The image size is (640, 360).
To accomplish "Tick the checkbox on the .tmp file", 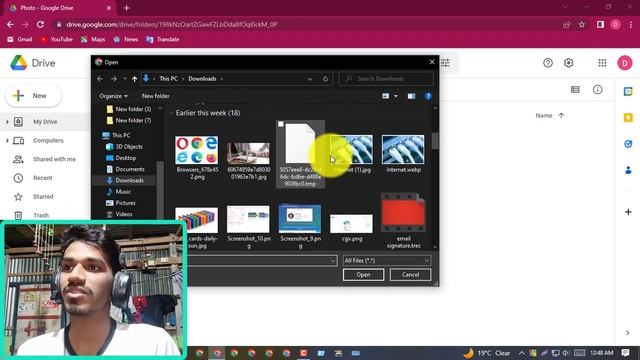I will click(x=281, y=124).
